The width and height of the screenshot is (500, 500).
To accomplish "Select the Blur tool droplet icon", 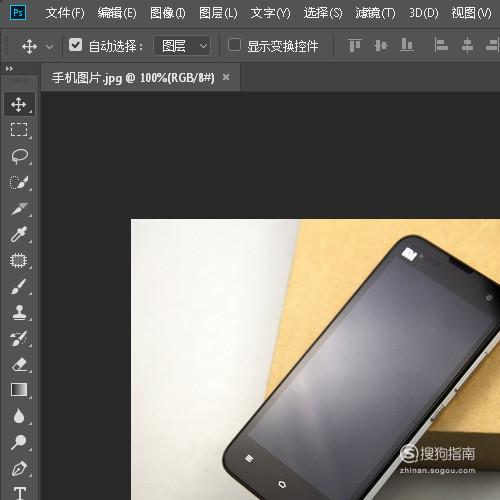I will (19, 416).
